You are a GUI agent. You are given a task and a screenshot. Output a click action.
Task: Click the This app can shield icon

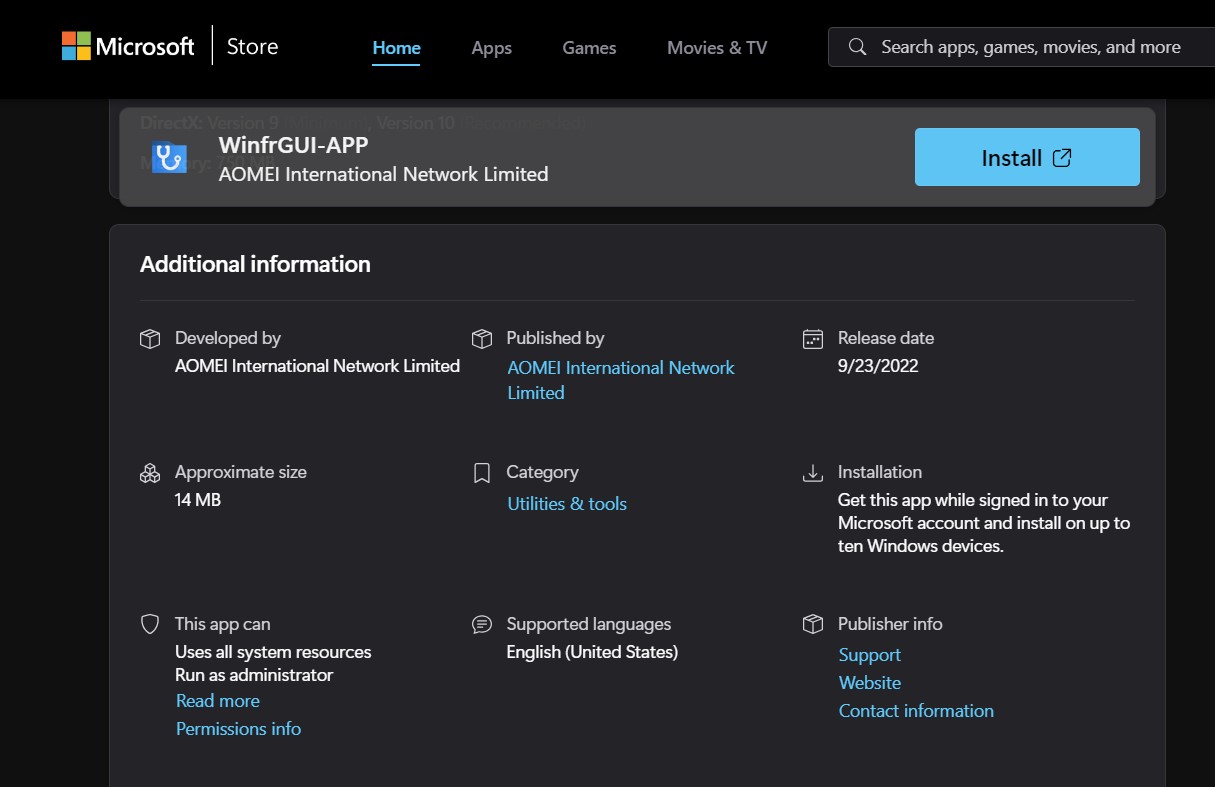tap(150, 624)
